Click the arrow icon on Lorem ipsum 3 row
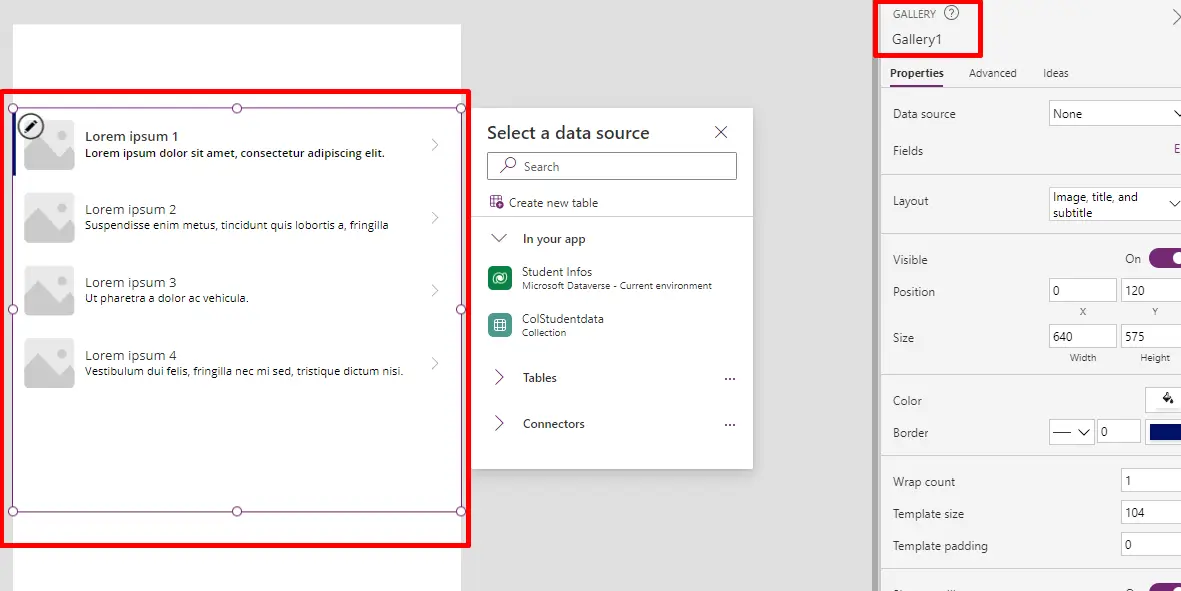Screen dimensions: 1181x591 435,291
